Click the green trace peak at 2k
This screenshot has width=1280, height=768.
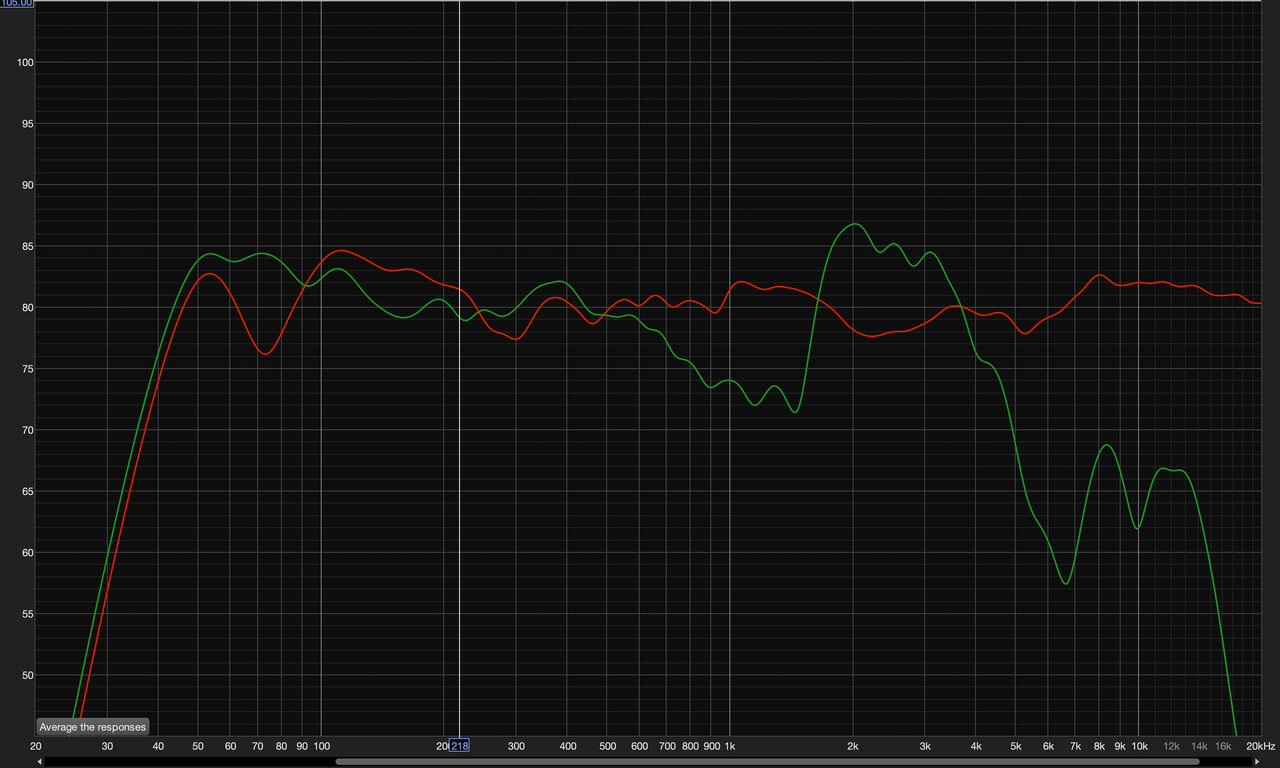point(853,224)
